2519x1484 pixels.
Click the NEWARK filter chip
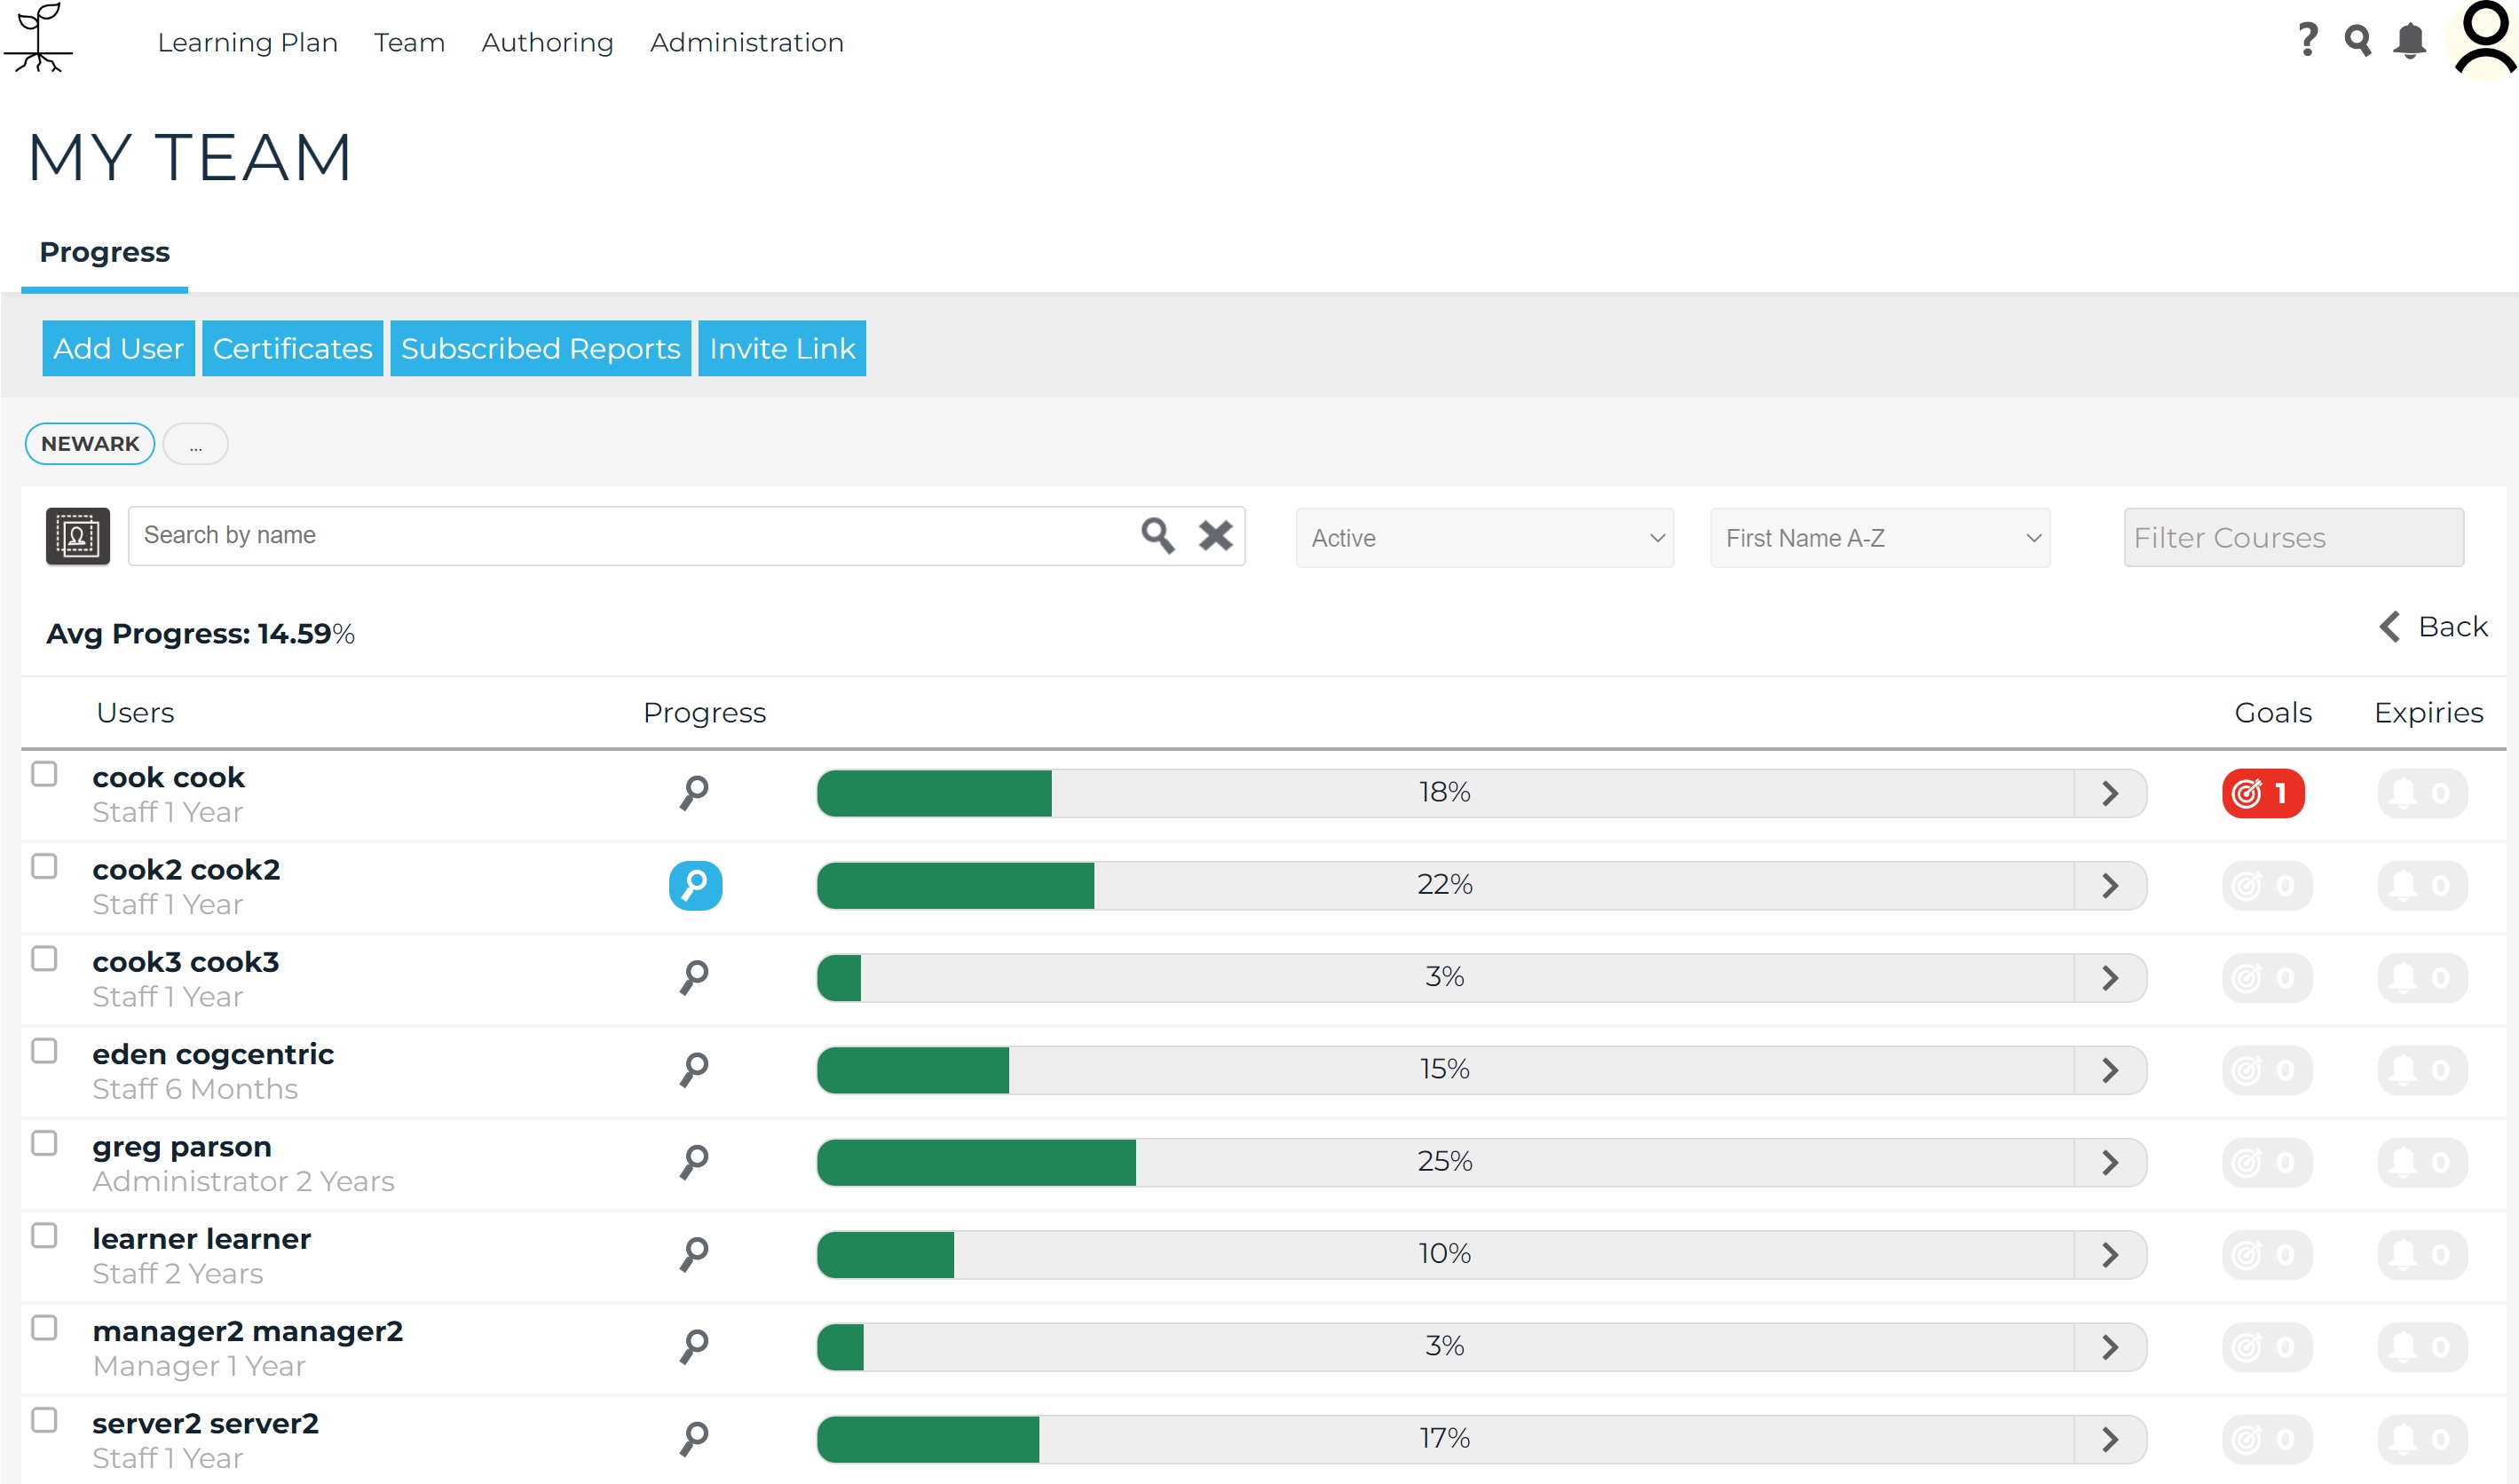tap(88, 443)
